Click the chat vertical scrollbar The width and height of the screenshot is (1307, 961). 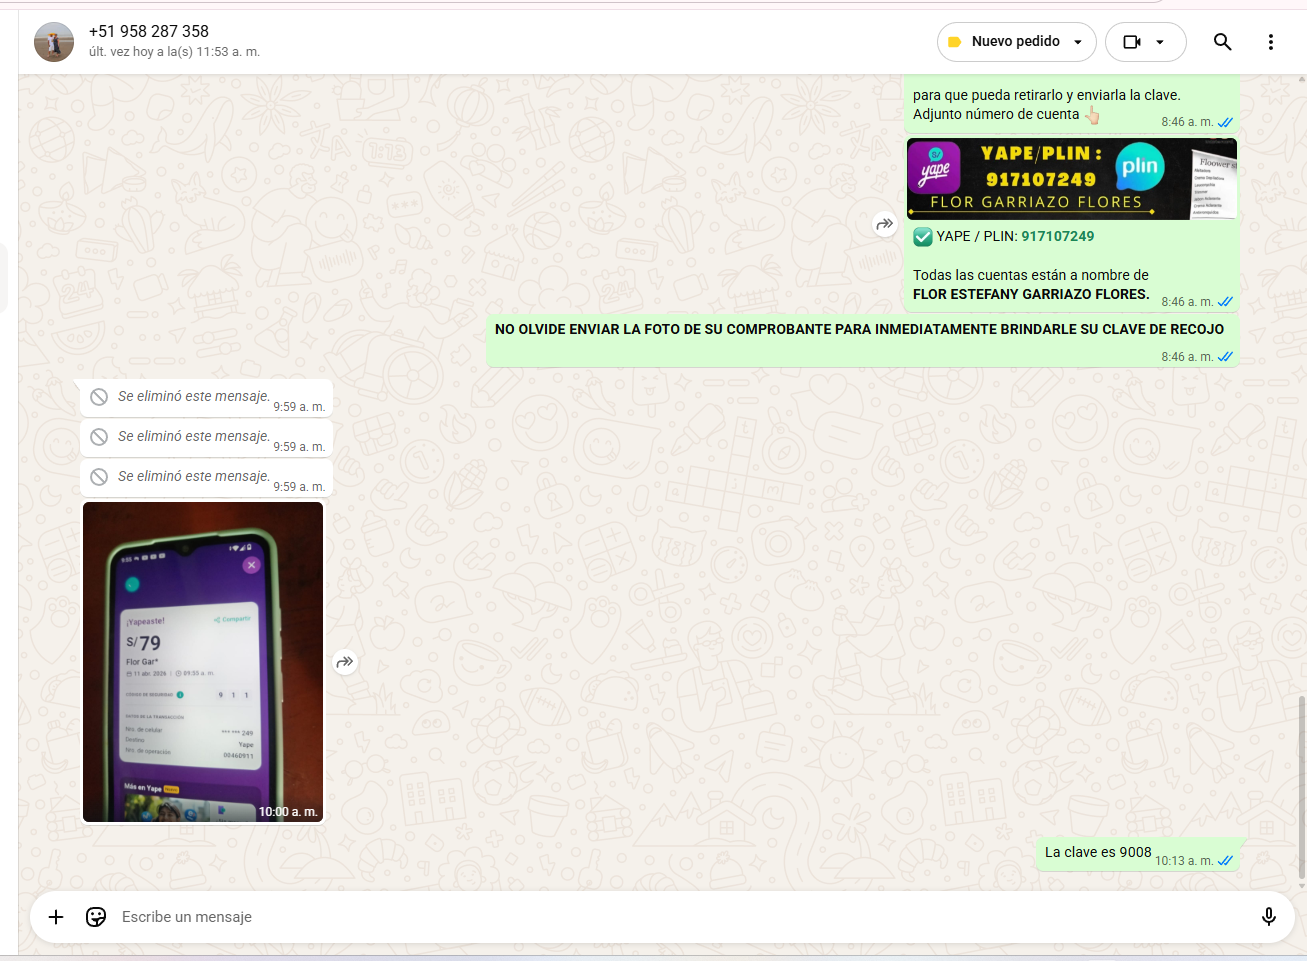pos(1301,790)
